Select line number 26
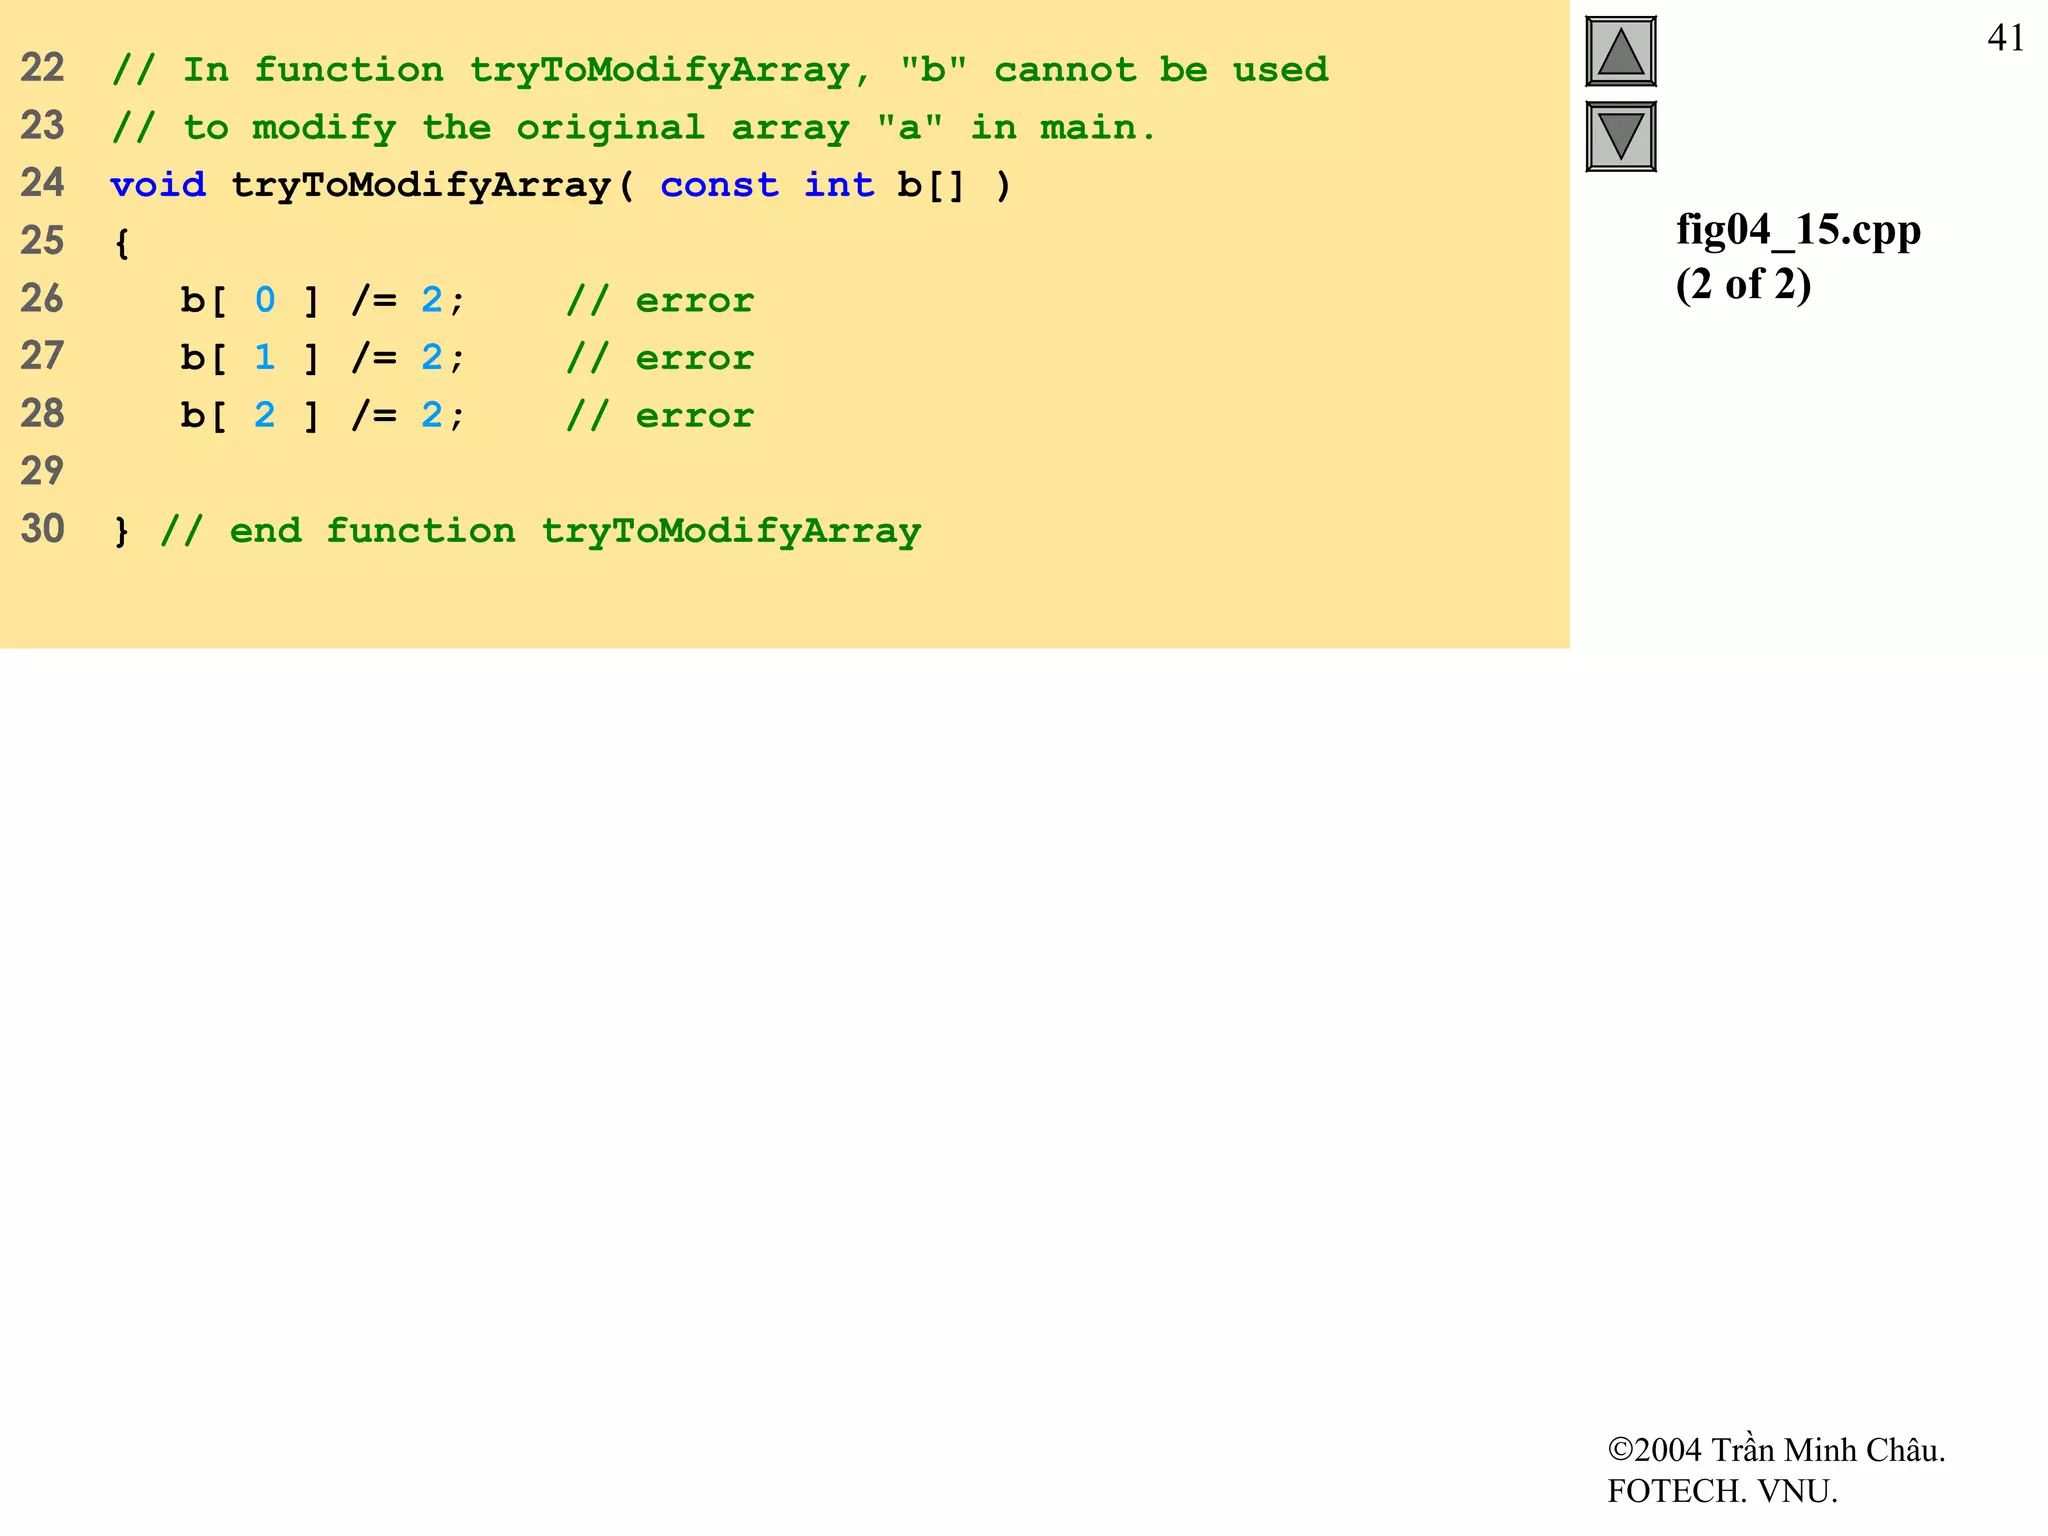The width and height of the screenshot is (2048, 1536). (42, 299)
